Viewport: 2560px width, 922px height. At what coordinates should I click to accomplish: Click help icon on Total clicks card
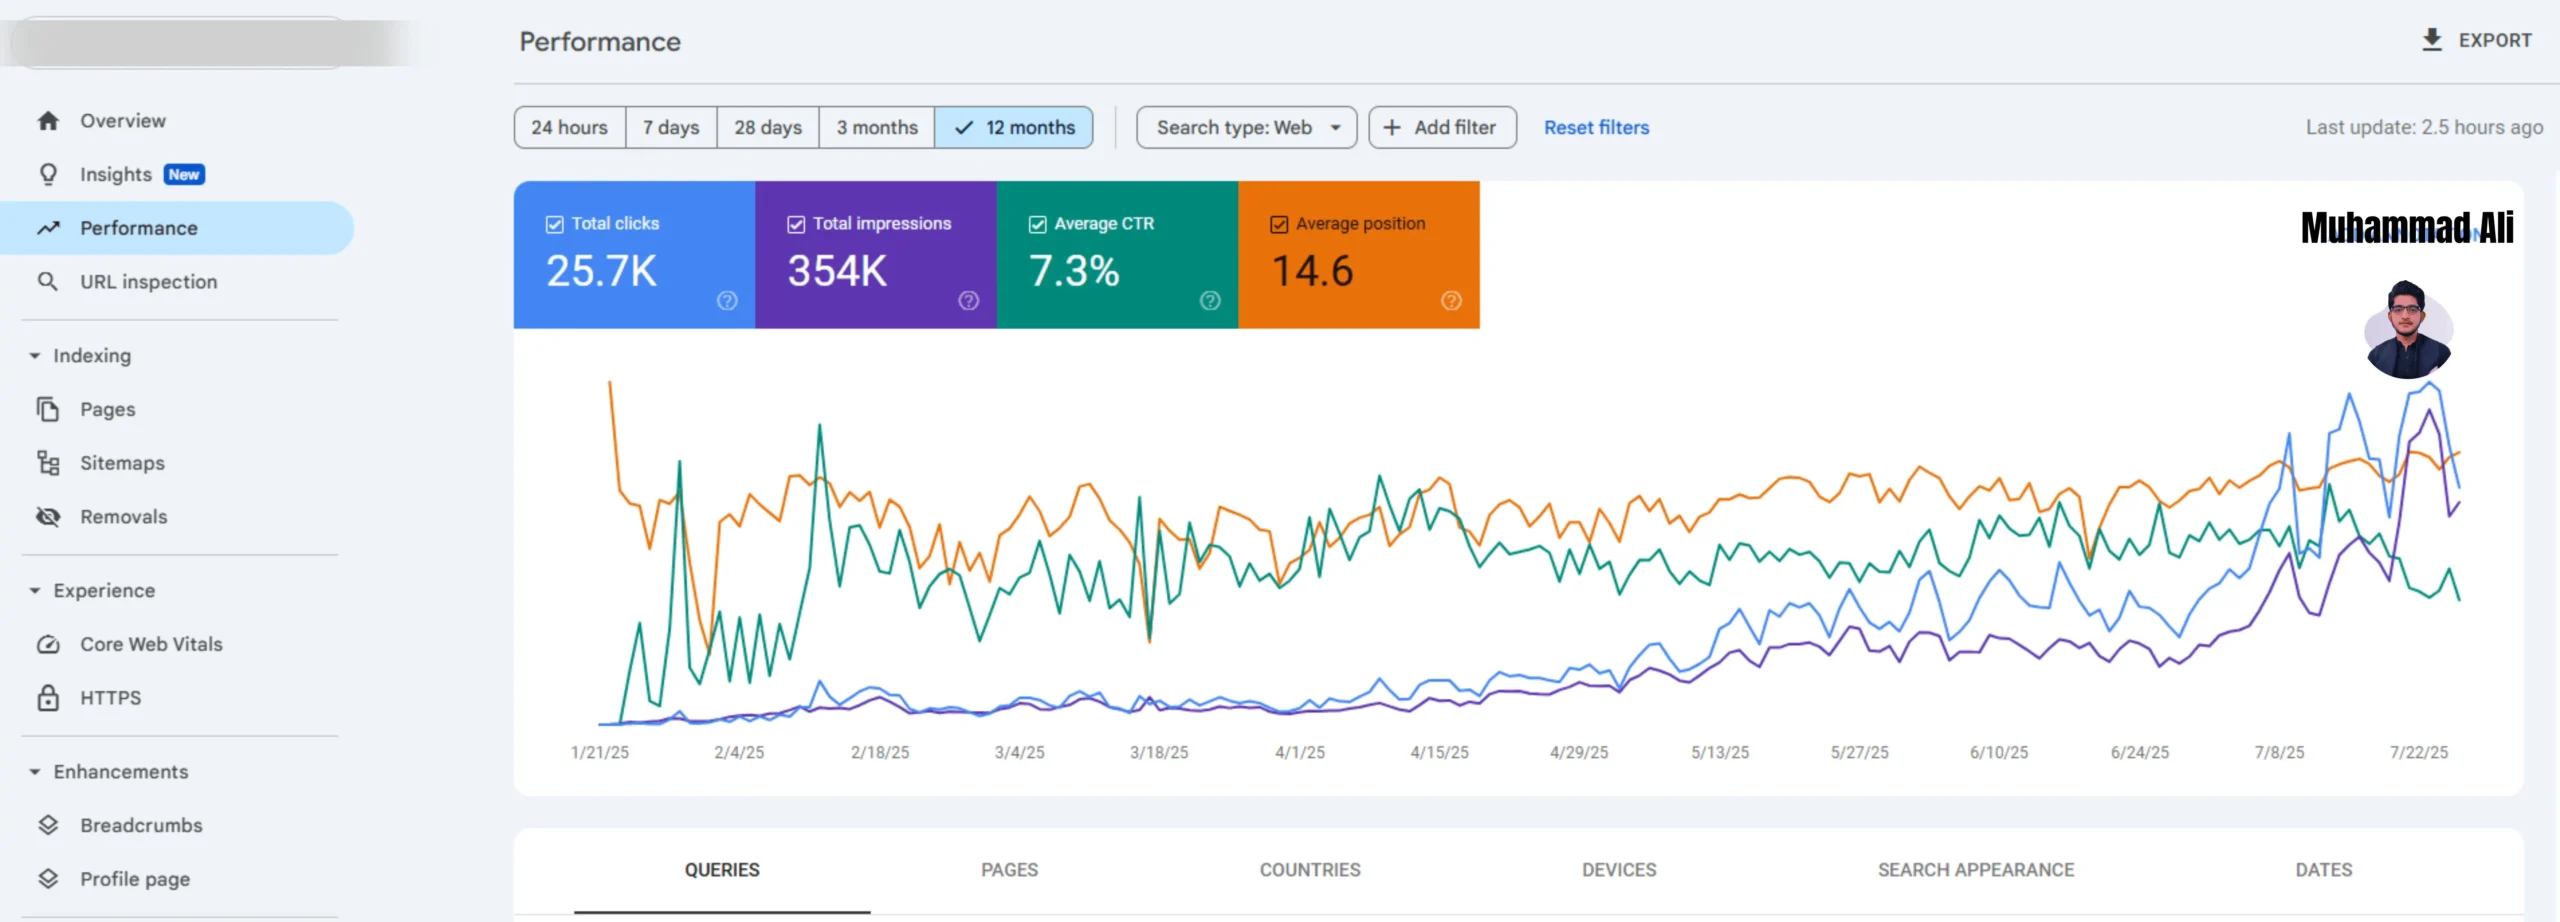point(727,301)
